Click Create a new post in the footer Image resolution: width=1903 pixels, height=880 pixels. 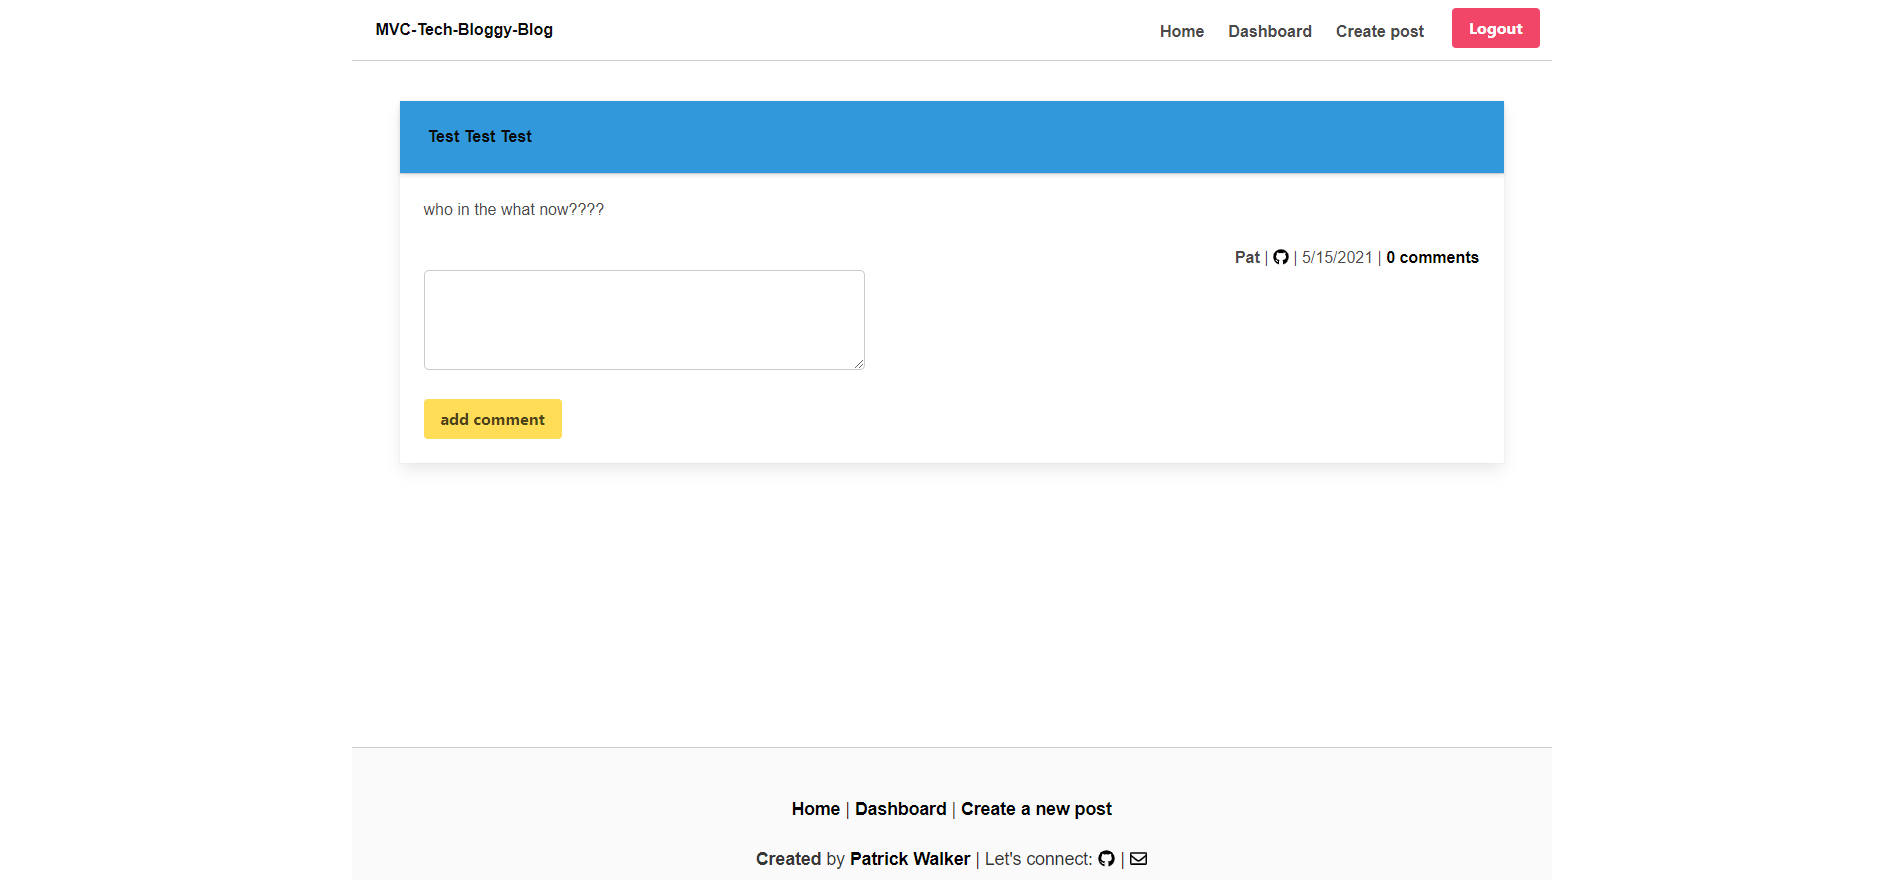click(1036, 809)
